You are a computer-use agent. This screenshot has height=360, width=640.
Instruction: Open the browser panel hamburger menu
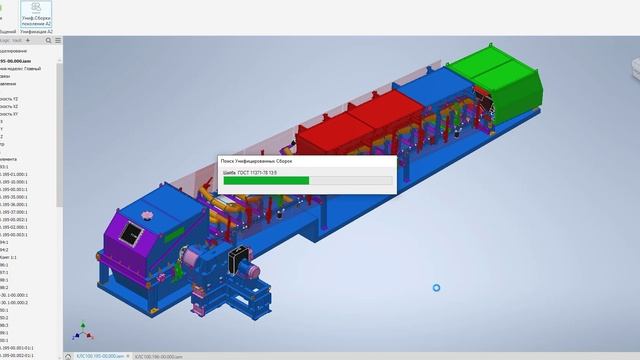pos(58,40)
